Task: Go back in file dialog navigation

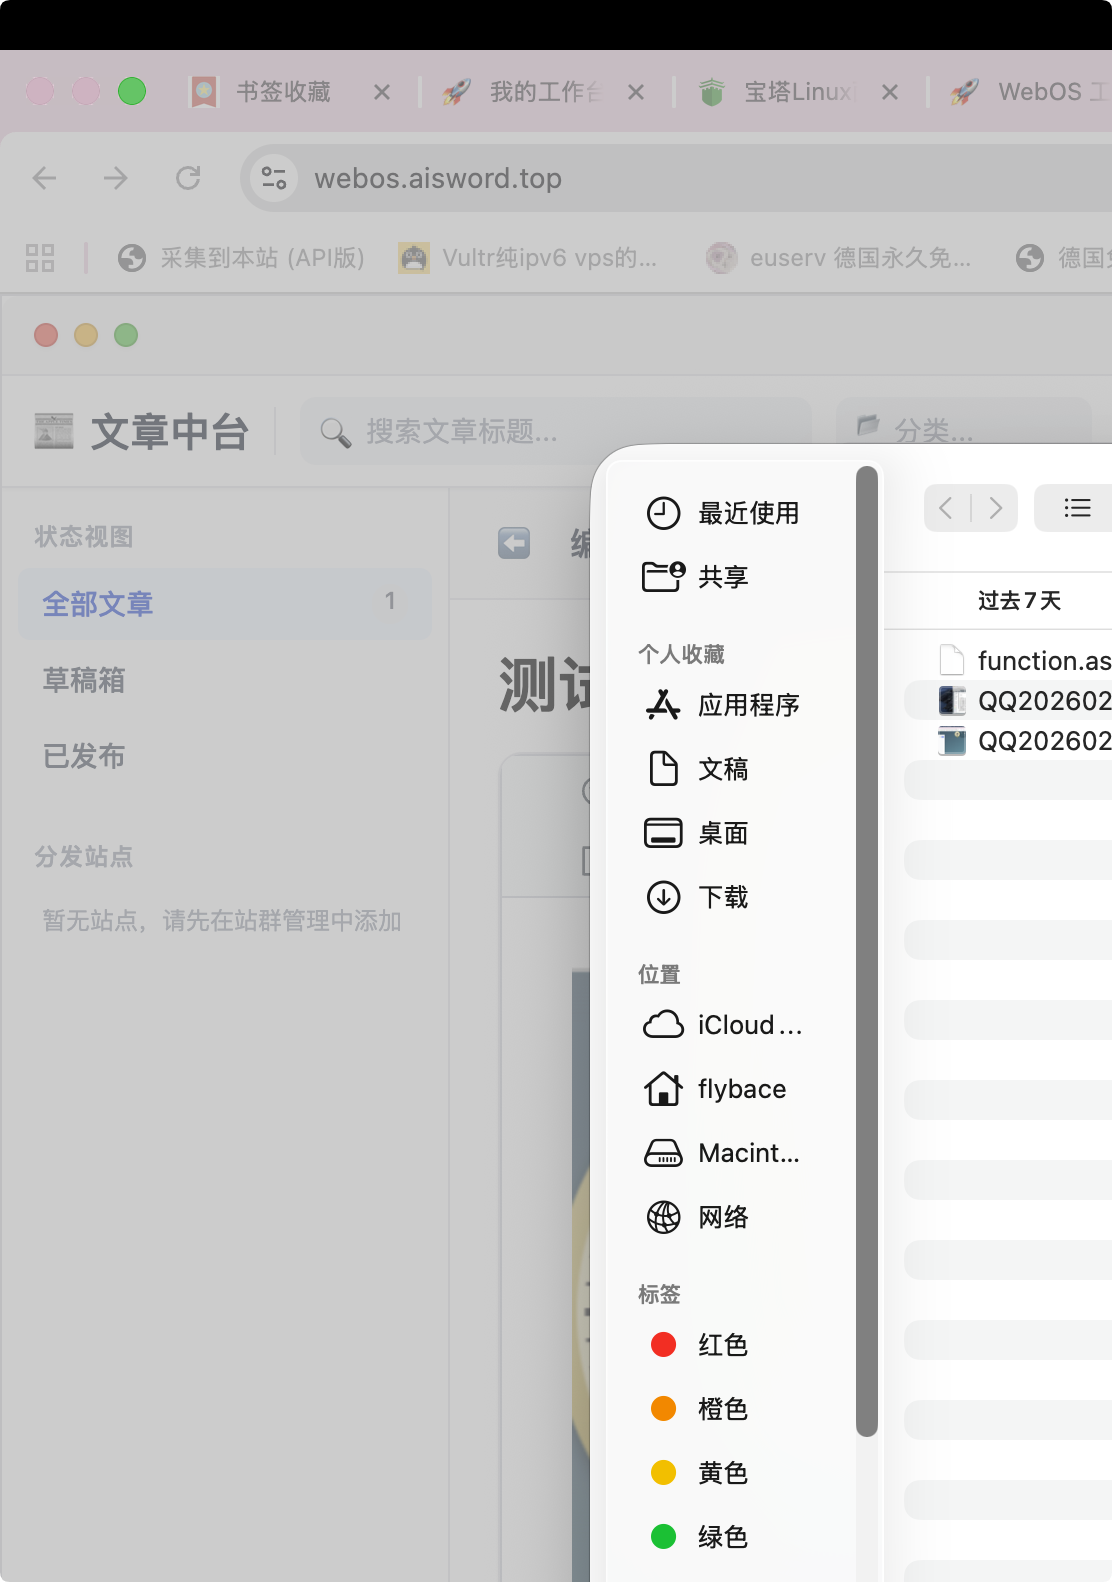Action: coord(946,508)
